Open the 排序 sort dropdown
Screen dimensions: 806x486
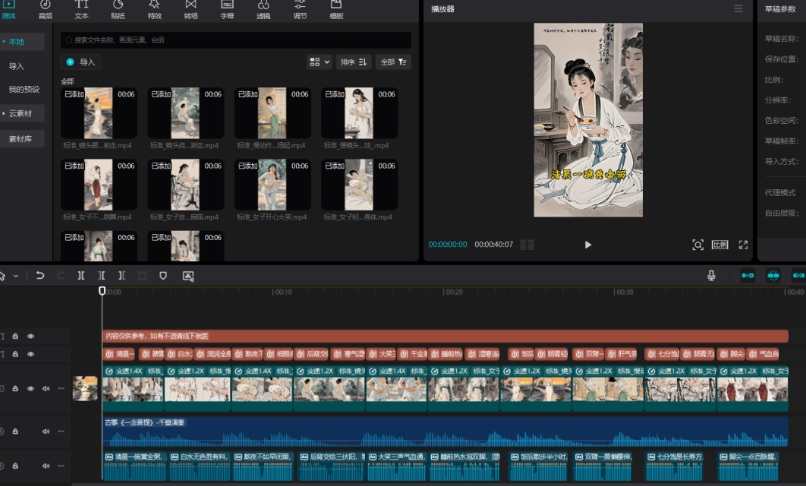point(353,62)
